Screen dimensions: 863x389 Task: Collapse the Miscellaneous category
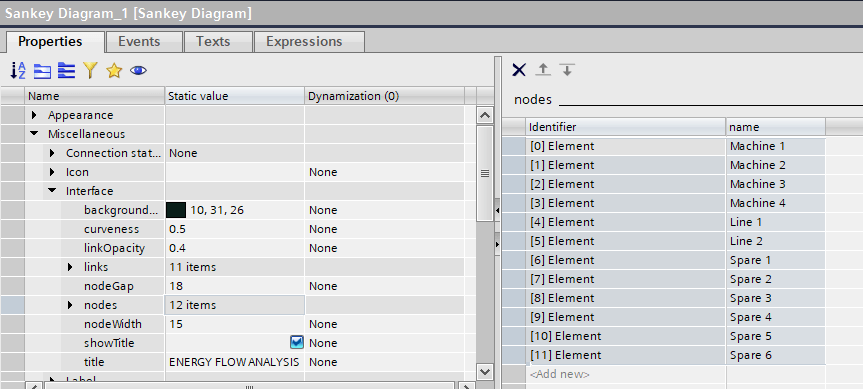(x=34, y=134)
